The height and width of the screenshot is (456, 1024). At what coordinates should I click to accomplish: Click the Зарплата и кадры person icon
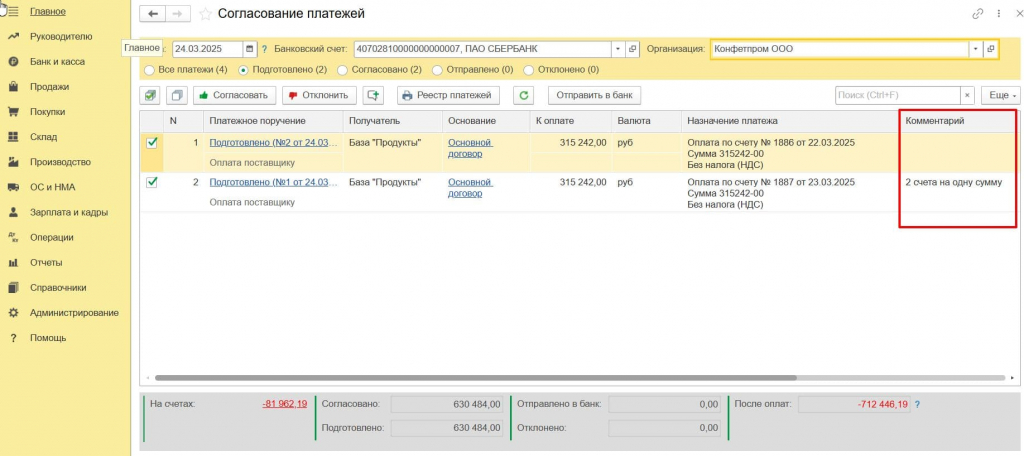pos(12,212)
